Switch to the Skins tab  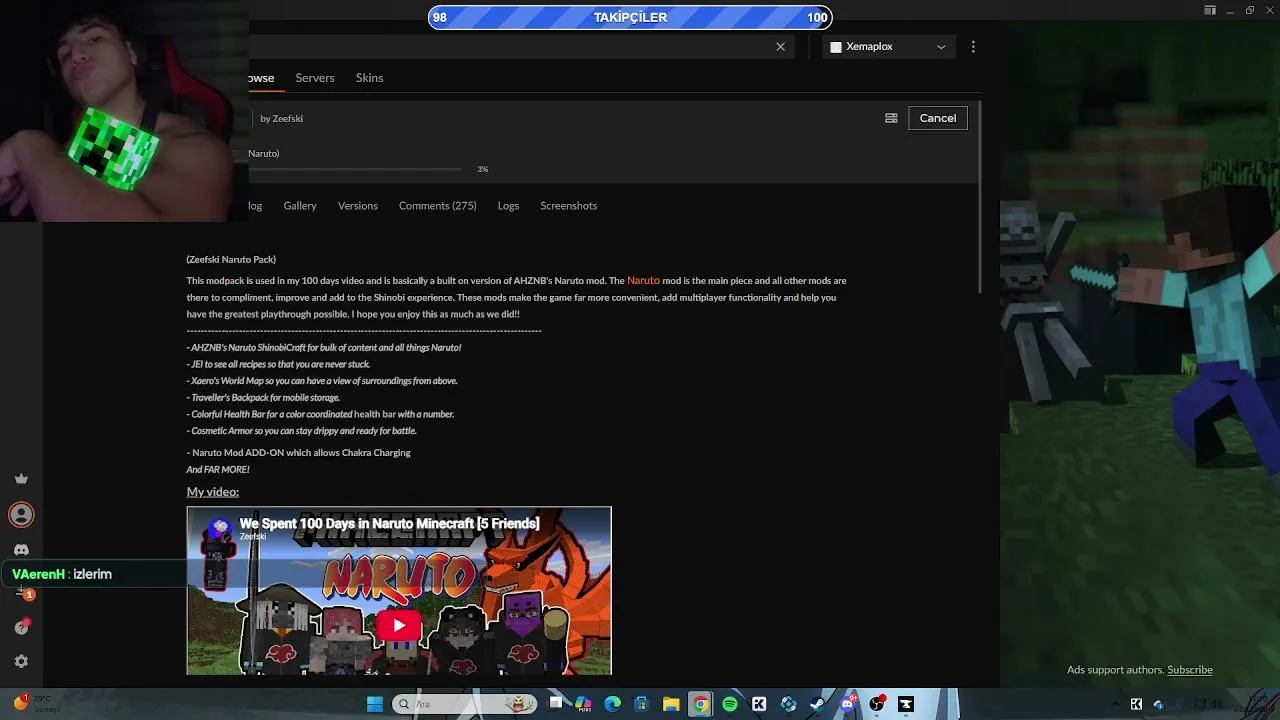click(x=369, y=78)
